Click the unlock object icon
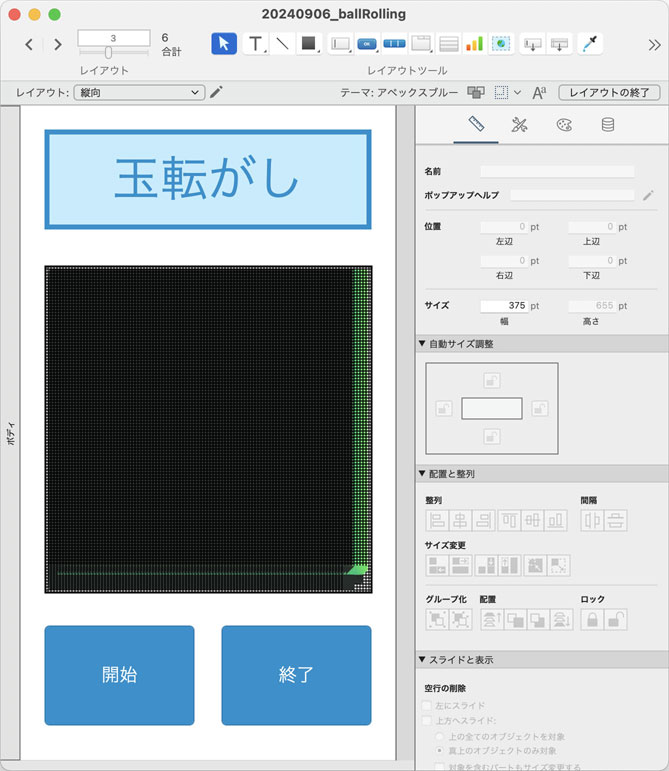Viewport: 669px width, 771px height. tap(615, 620)
